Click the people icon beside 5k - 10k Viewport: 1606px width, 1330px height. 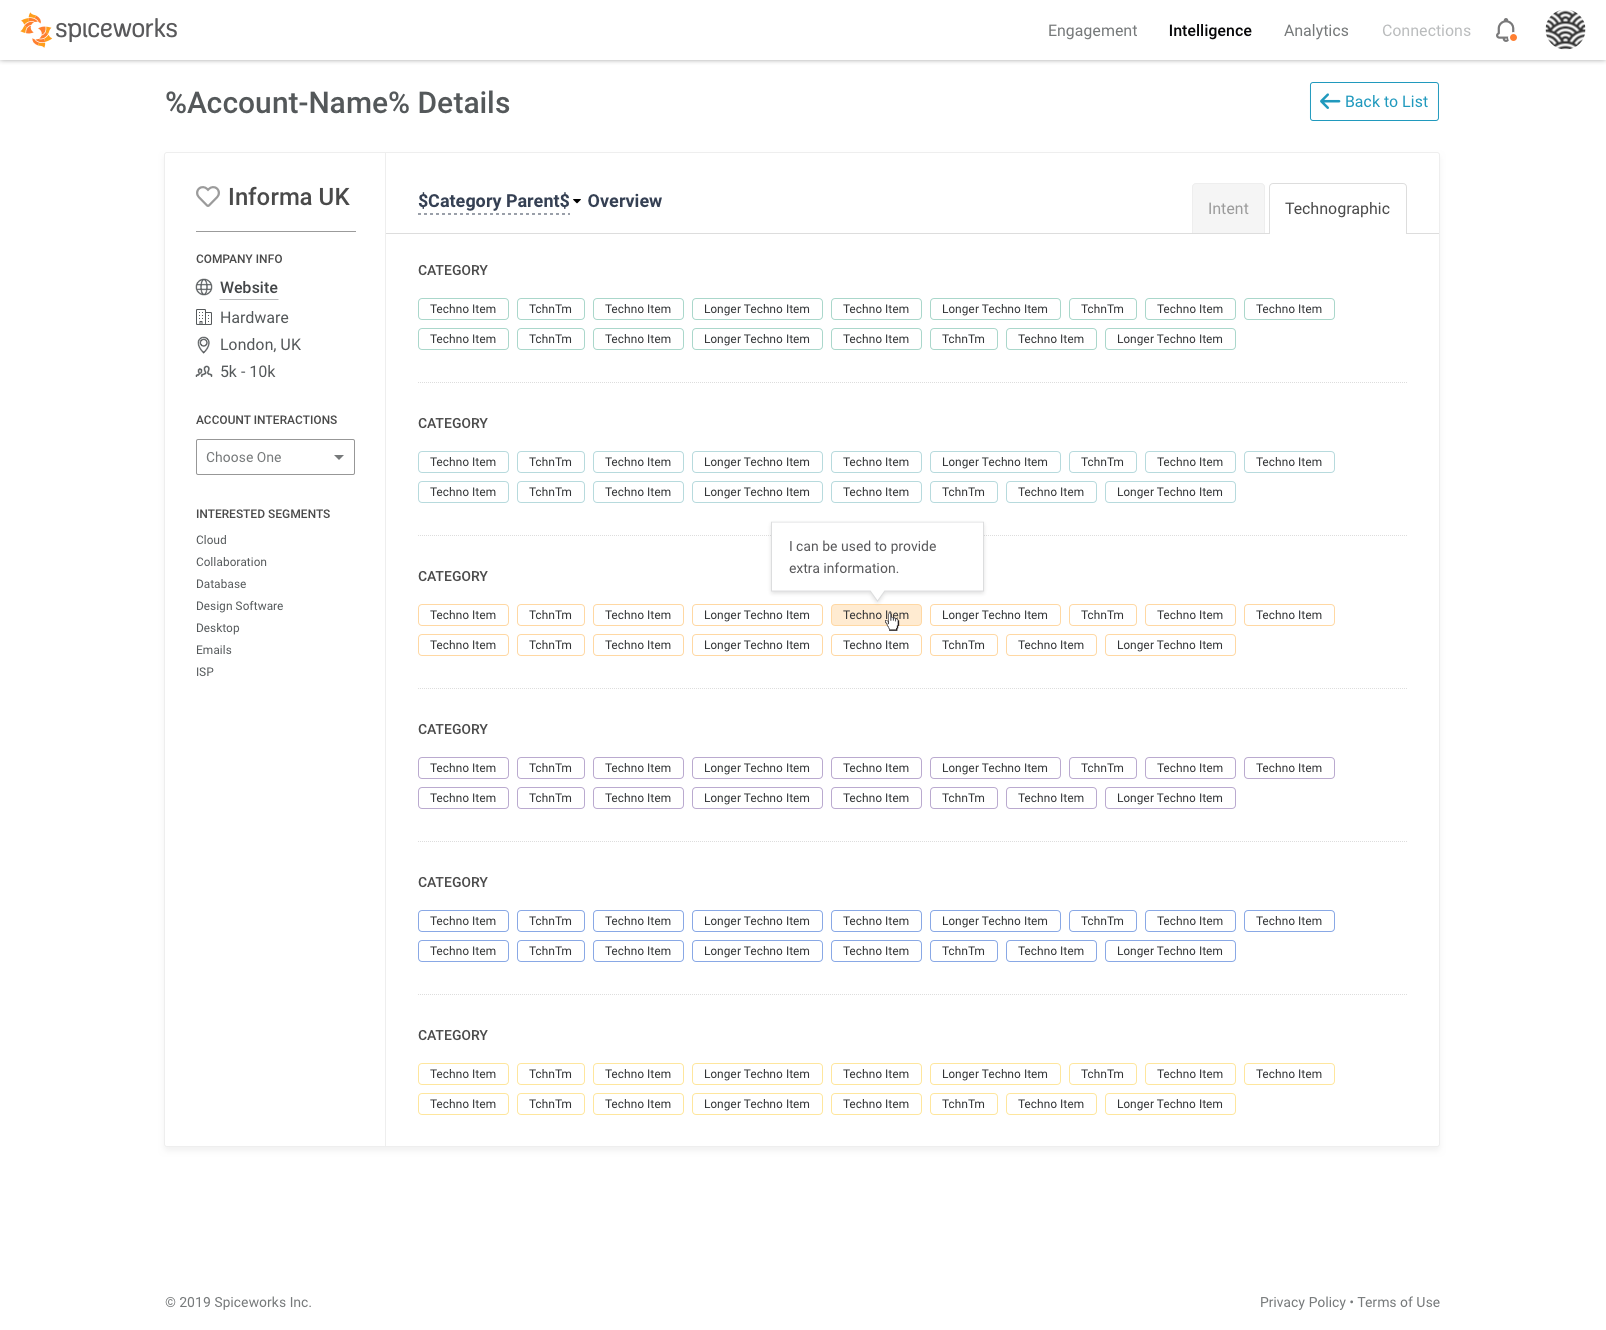[204, 372]
